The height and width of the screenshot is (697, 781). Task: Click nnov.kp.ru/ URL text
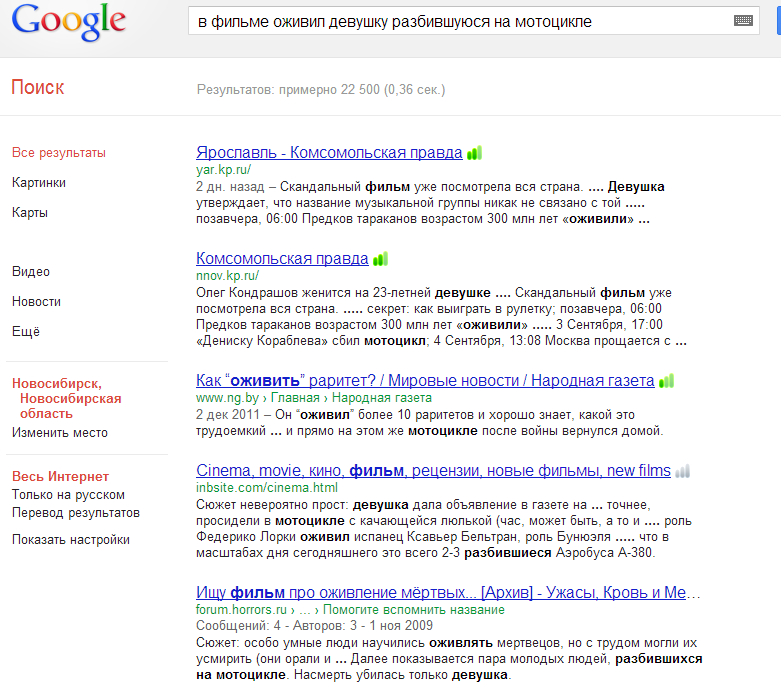pos(227,276)
